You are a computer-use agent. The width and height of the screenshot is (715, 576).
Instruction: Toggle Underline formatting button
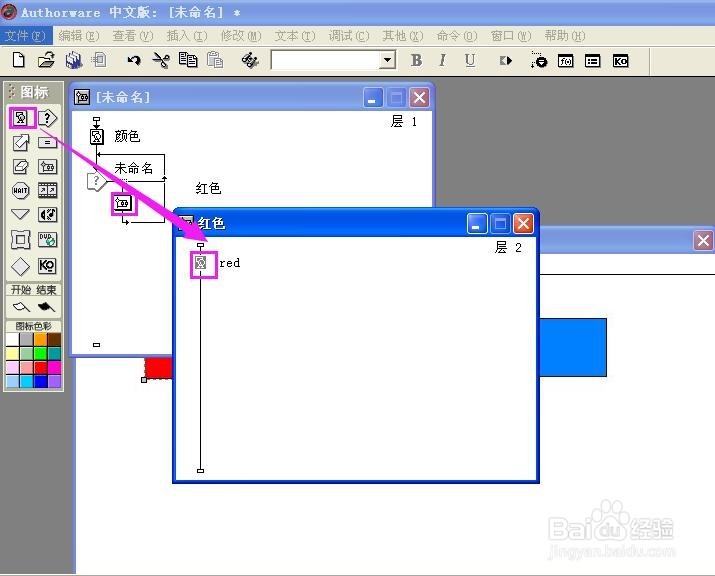point(470,60)
